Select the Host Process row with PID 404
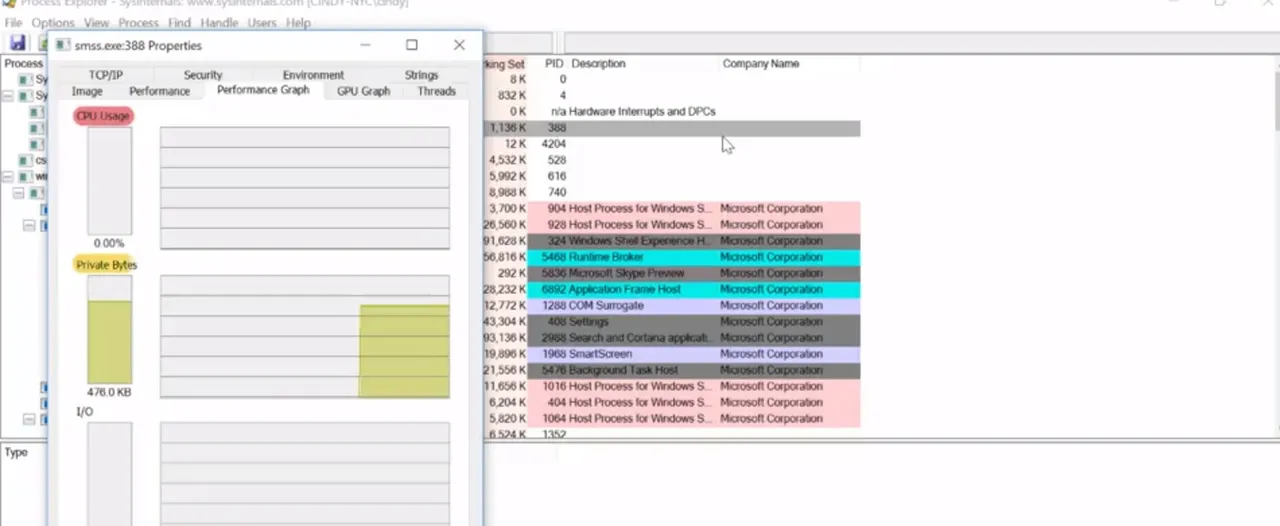This screenshot has width=1280, height=526. (670, 402)
